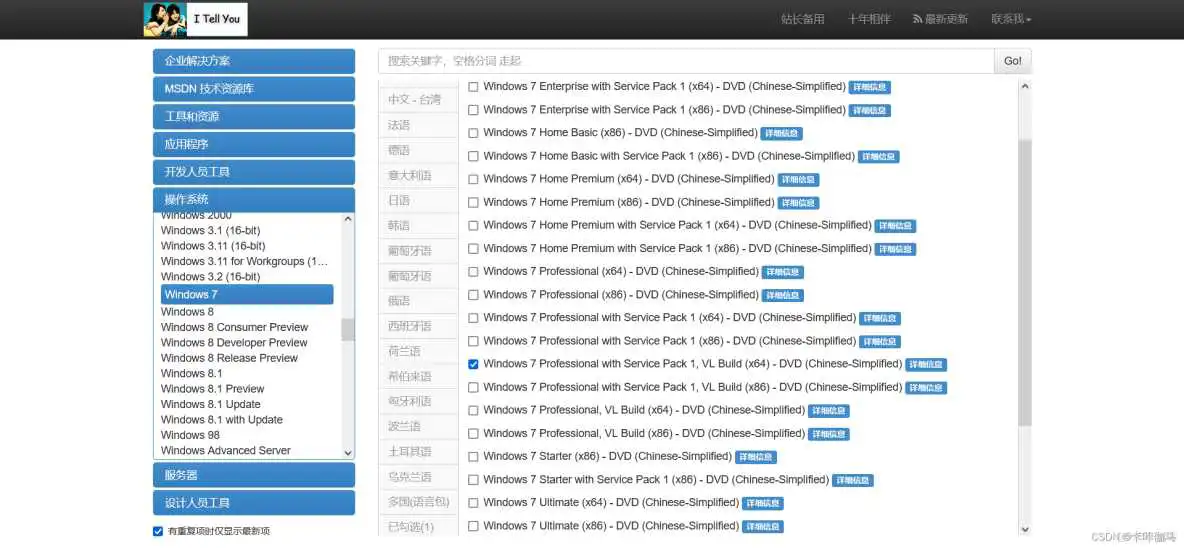
Task: Check Windows 7 Home Premium SP1 (x64) DVD
Action: [x=473, y=226]
